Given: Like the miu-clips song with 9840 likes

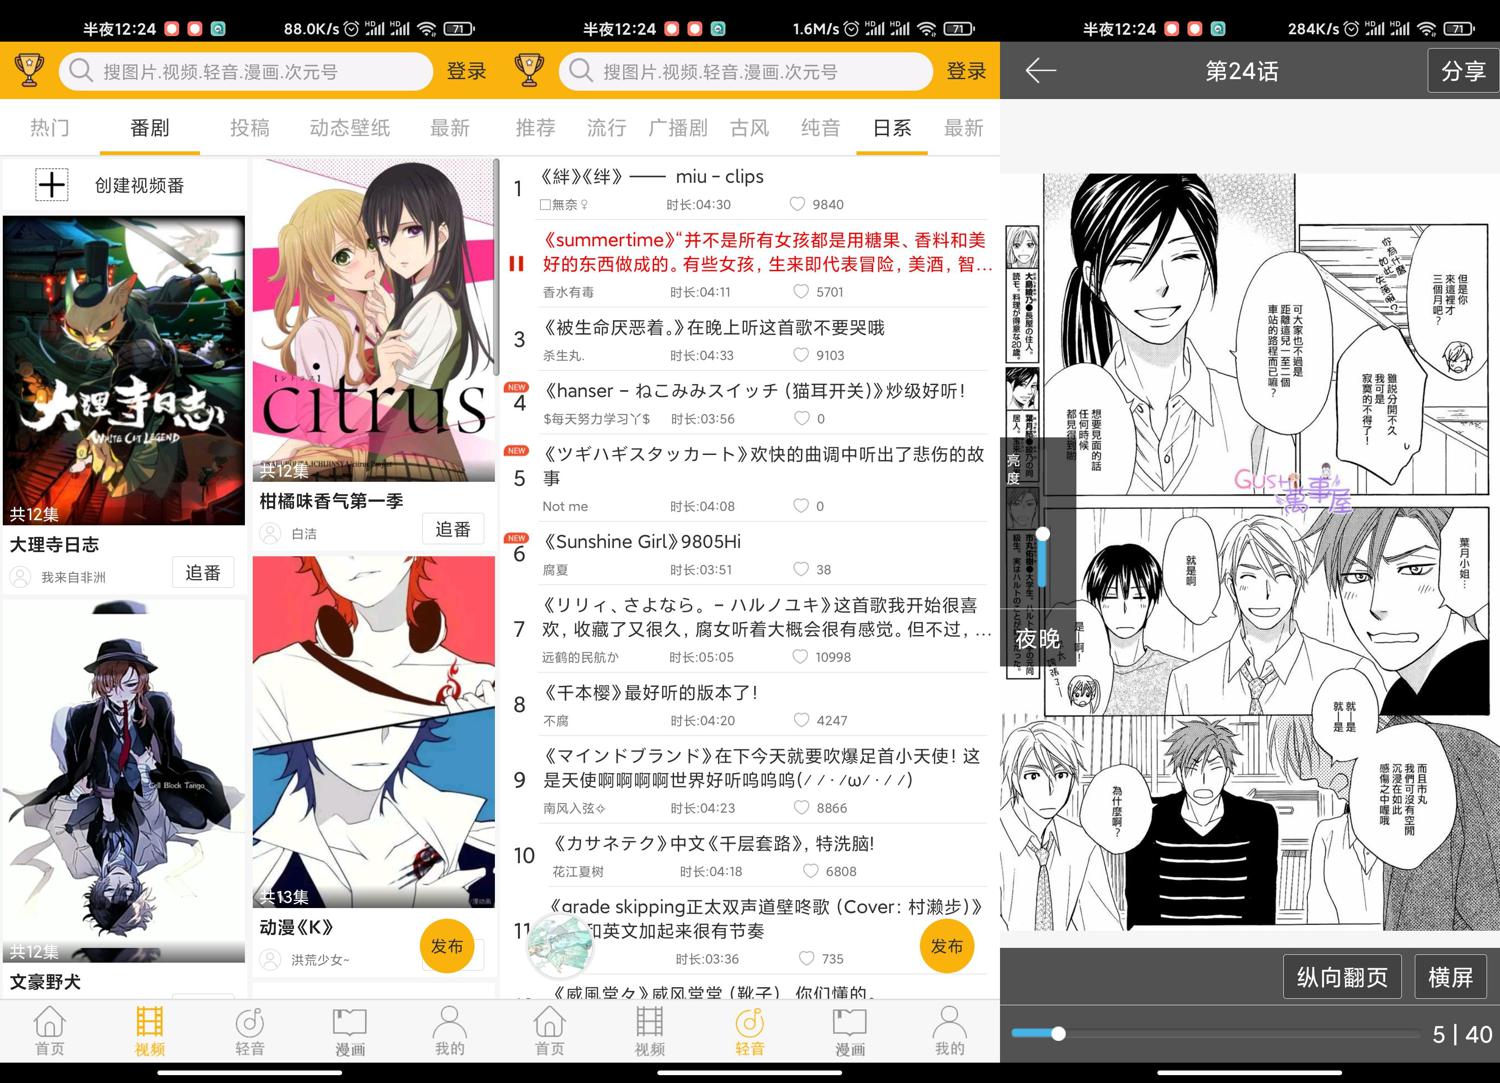Looking at the screenshot, I should 797,204.
